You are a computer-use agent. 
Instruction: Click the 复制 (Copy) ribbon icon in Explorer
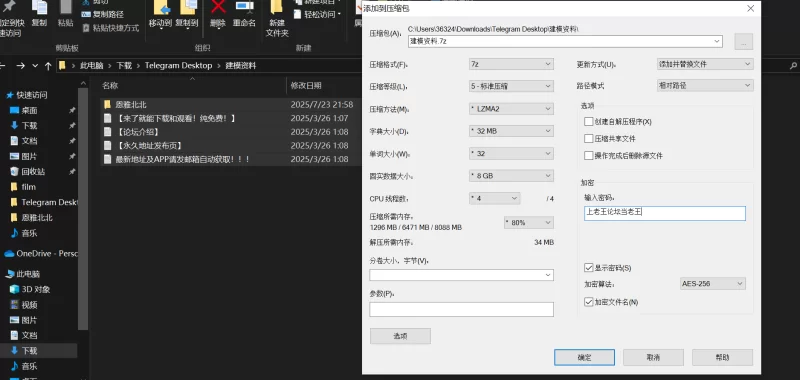click(39, 13)
